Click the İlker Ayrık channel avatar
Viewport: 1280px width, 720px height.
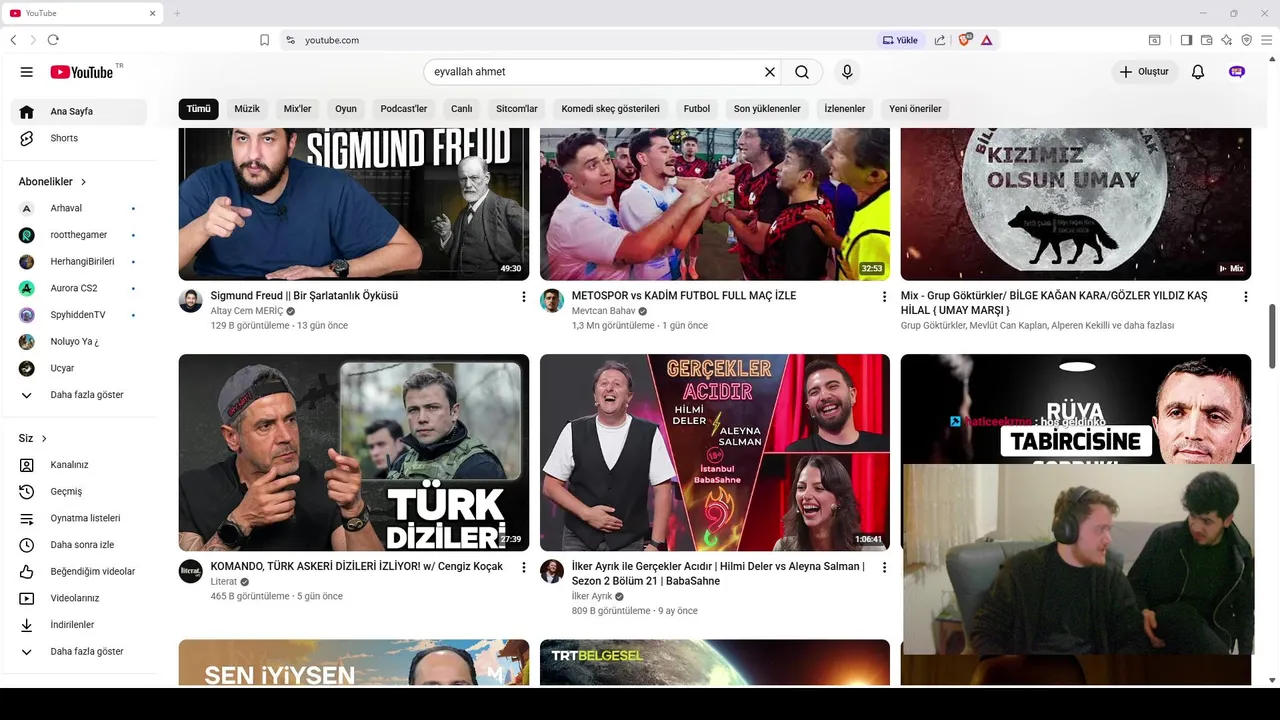tap(552, 571)
